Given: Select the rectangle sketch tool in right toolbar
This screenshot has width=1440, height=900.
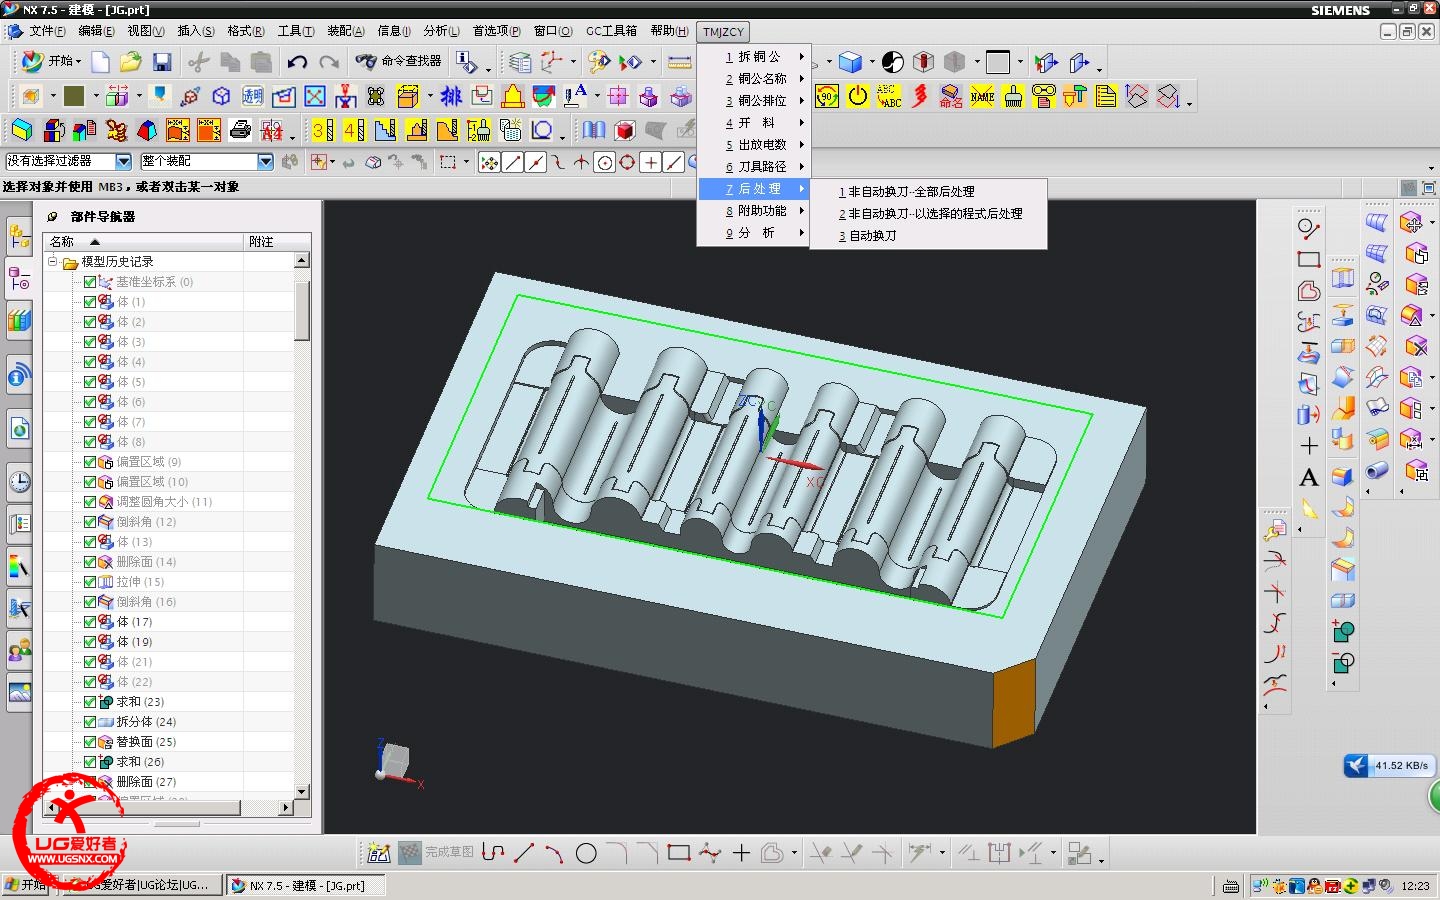Looking at the screenshot, I should (1308, 260).
